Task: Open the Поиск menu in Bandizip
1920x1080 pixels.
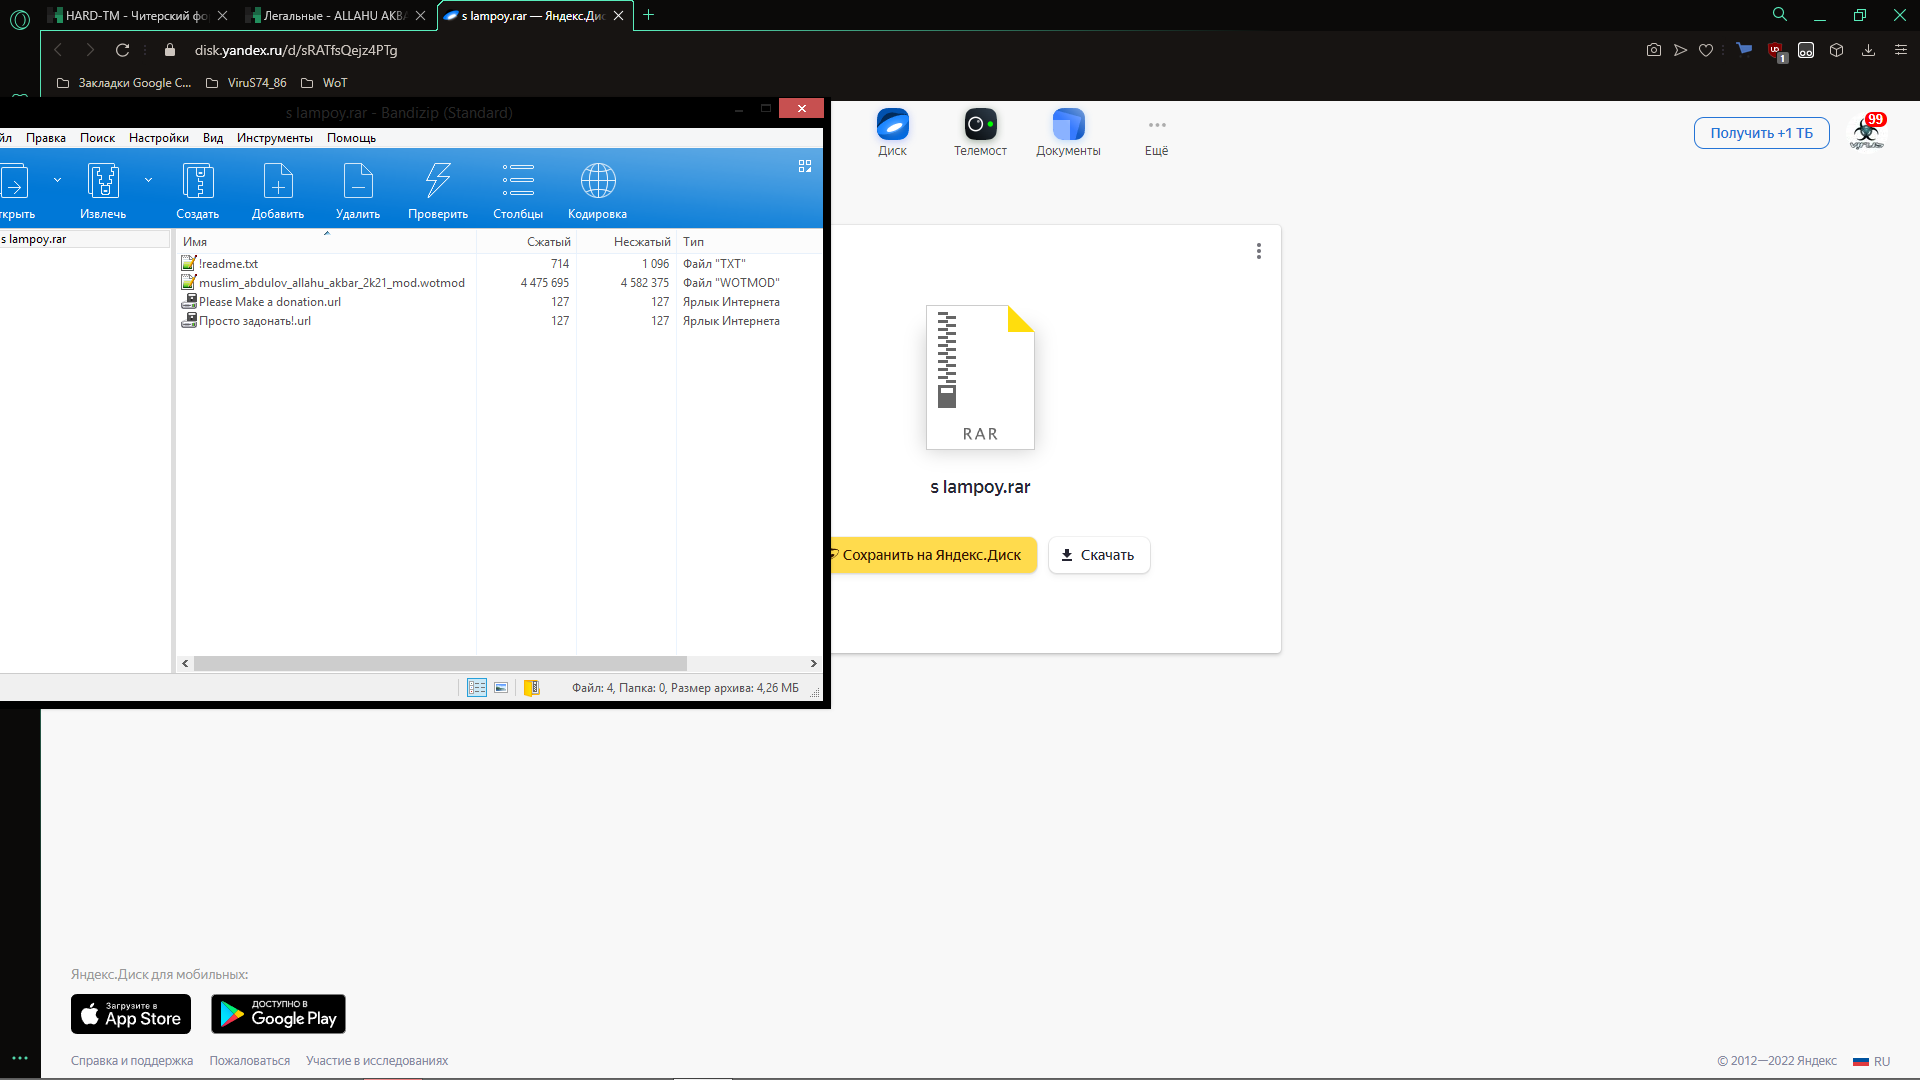Action: [x=97, y=138]
